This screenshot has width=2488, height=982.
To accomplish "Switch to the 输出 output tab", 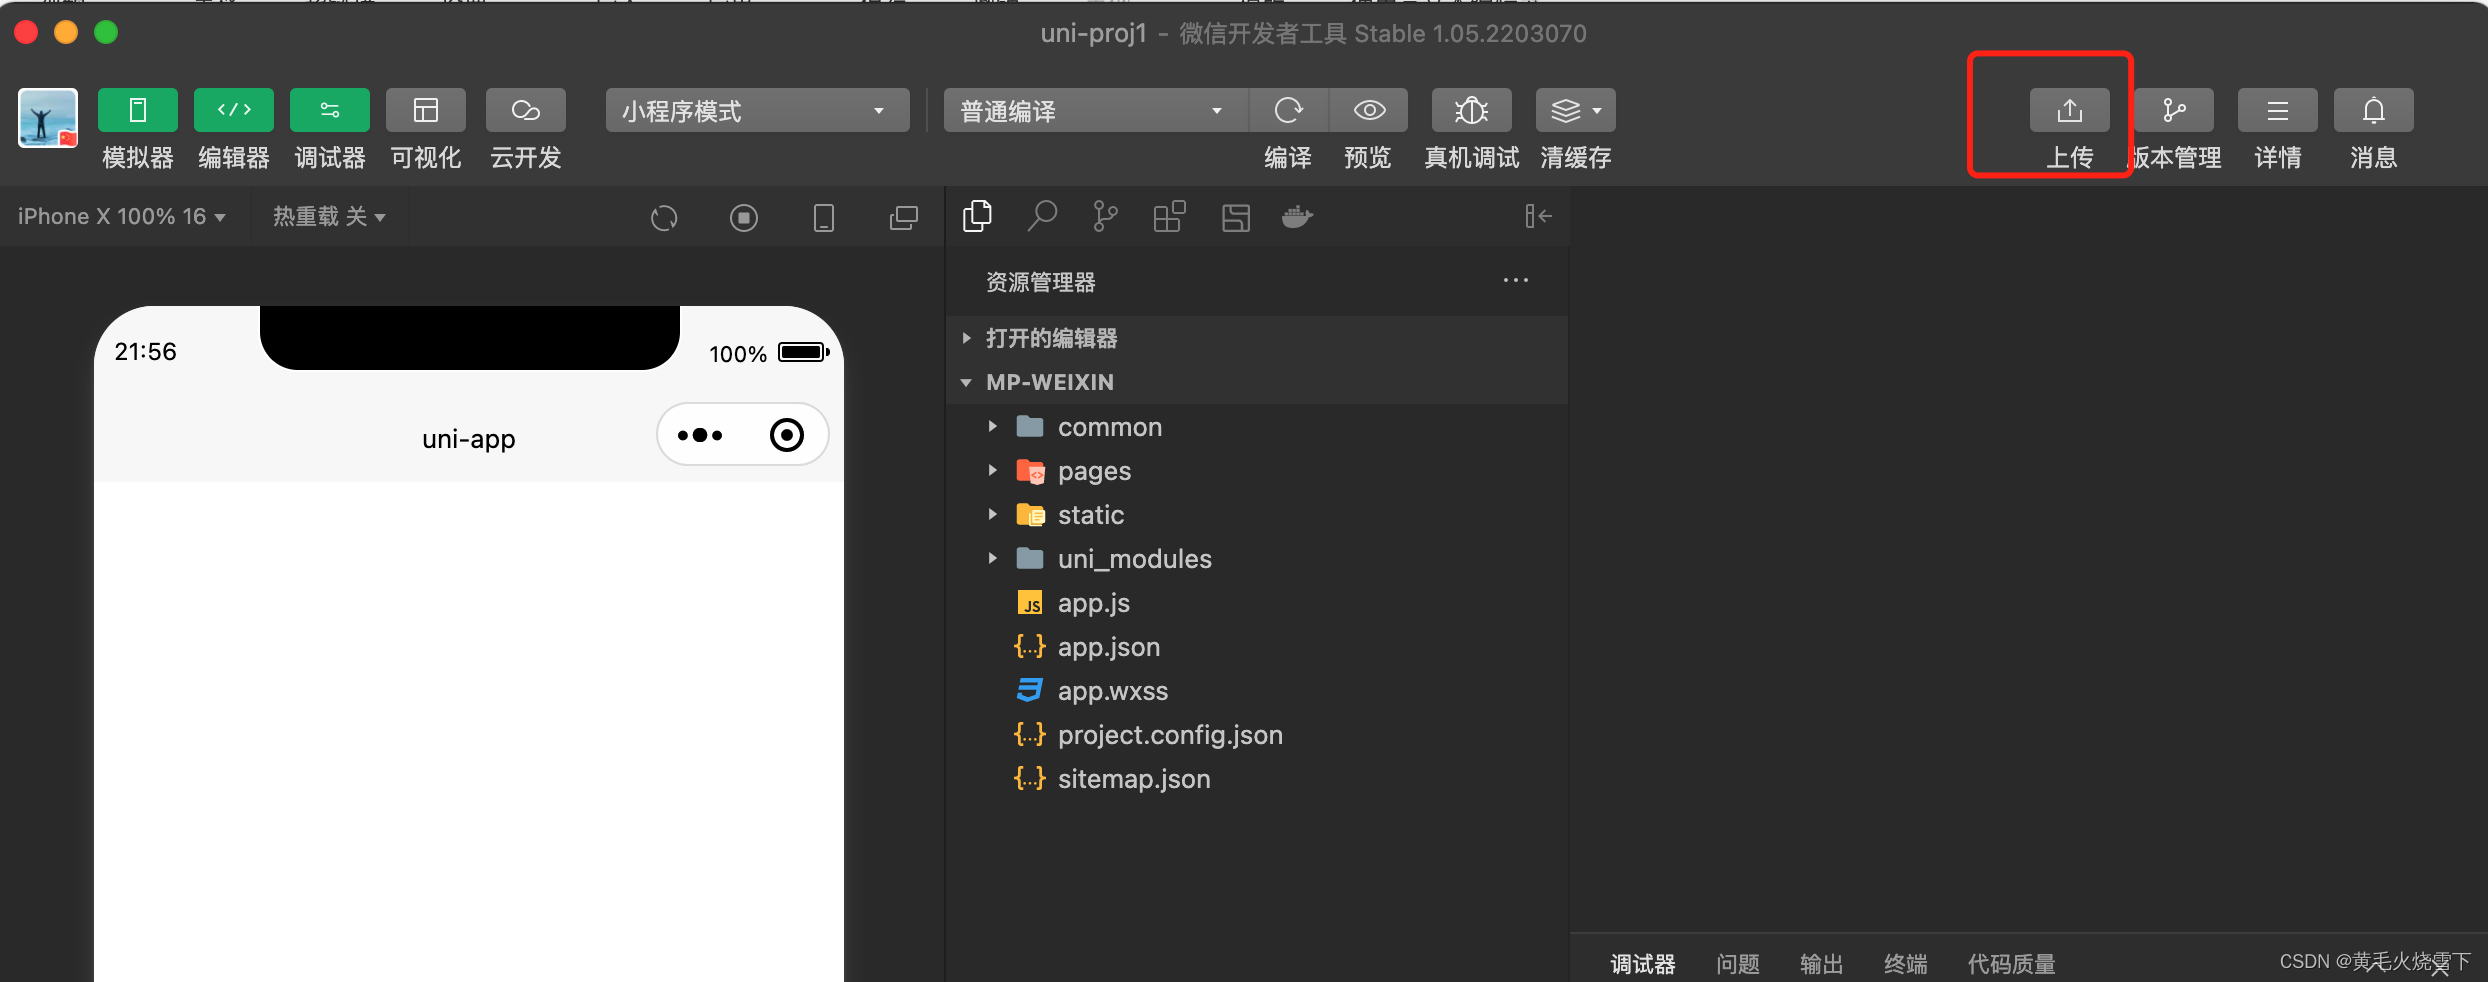I will [x=1820, y=963].
